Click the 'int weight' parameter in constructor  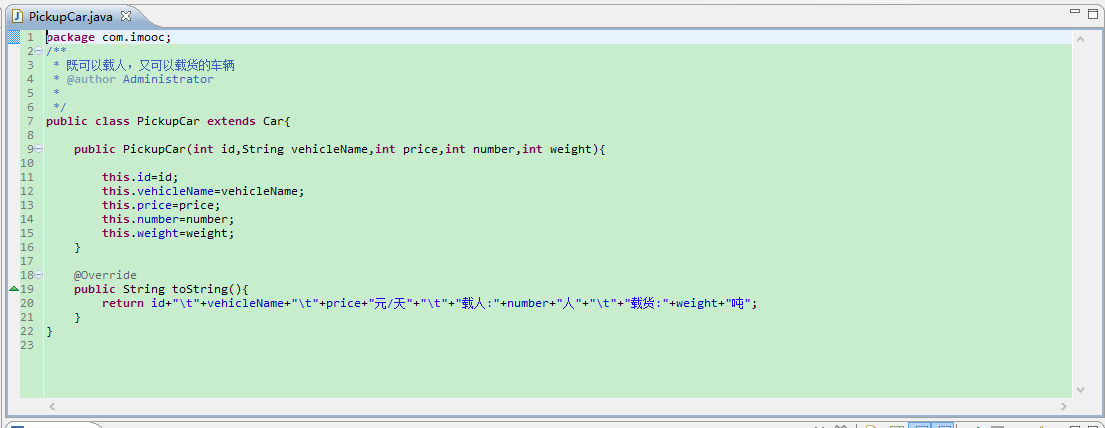coord(557,149)
